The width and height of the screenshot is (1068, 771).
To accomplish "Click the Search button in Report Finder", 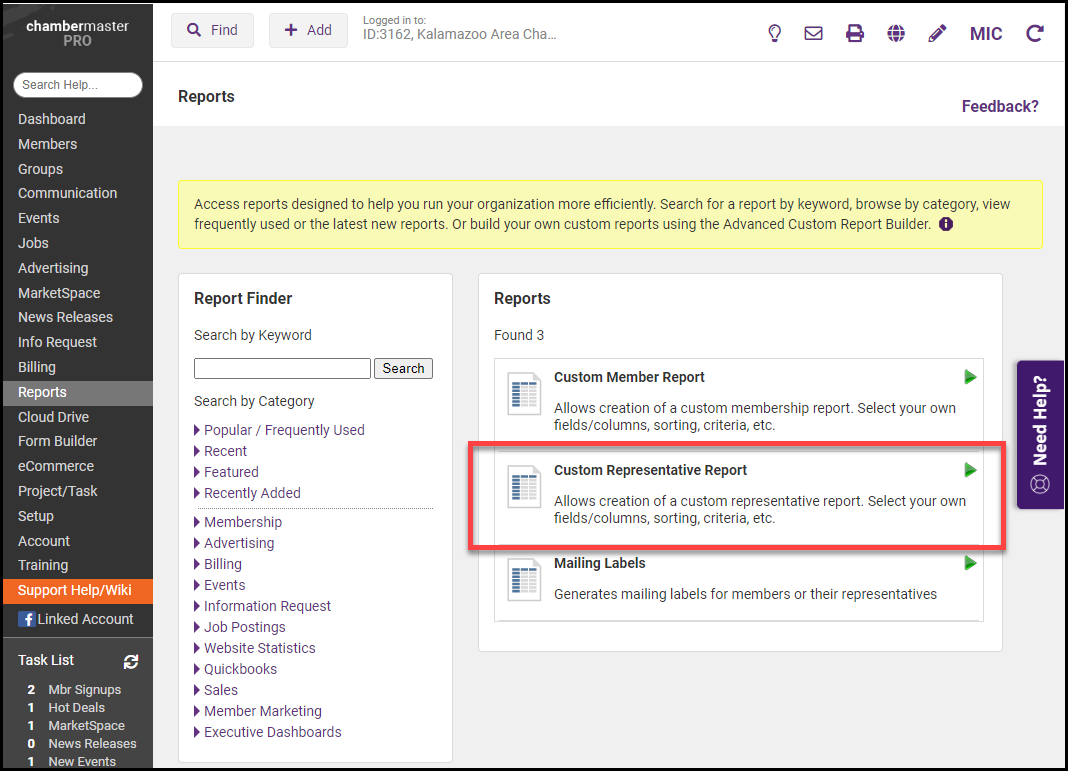I will [x=403, y=368].
